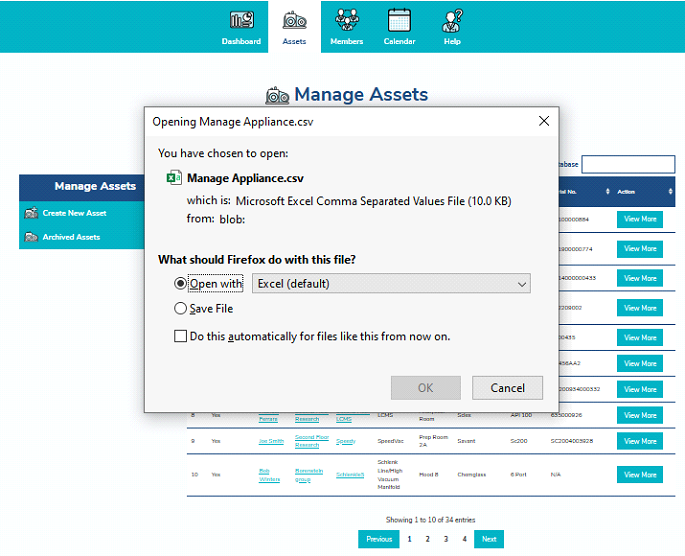Click the Excel file icon in dialog

pos(172,178)
